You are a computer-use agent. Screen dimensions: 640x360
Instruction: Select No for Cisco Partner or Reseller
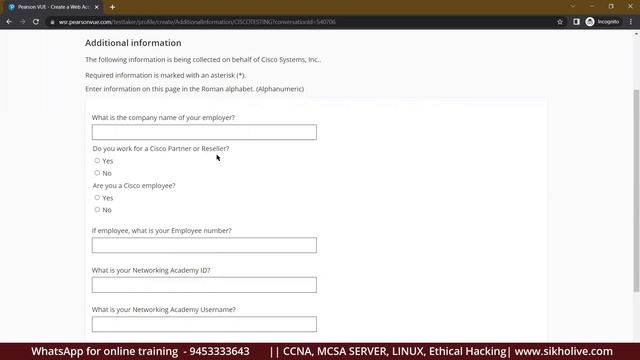pos(97,173)
